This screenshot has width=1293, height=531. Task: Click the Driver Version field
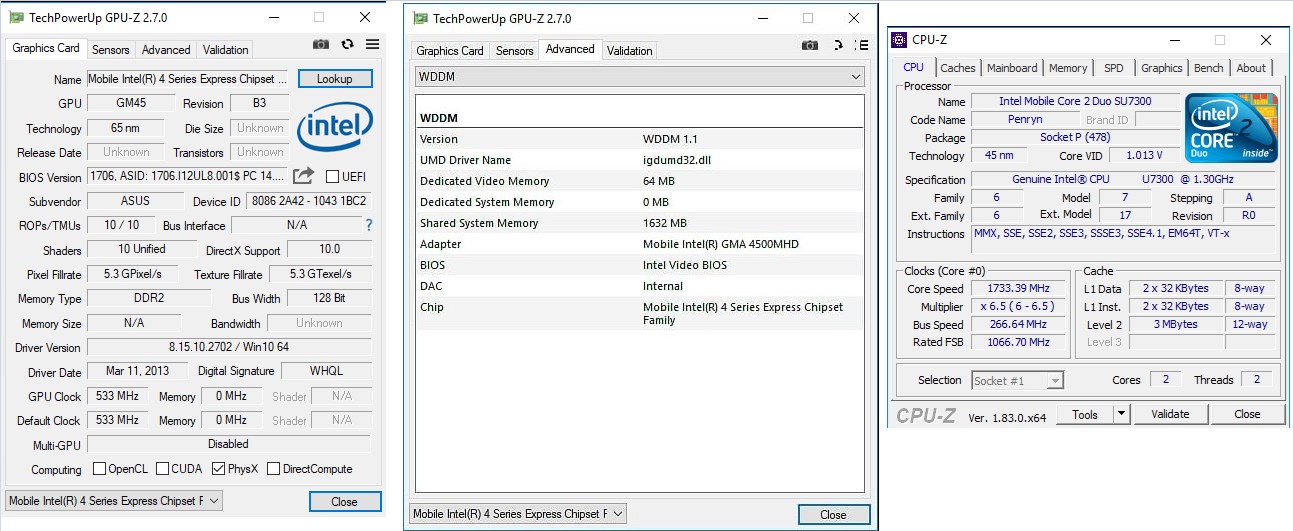click(x=228, y=347)
